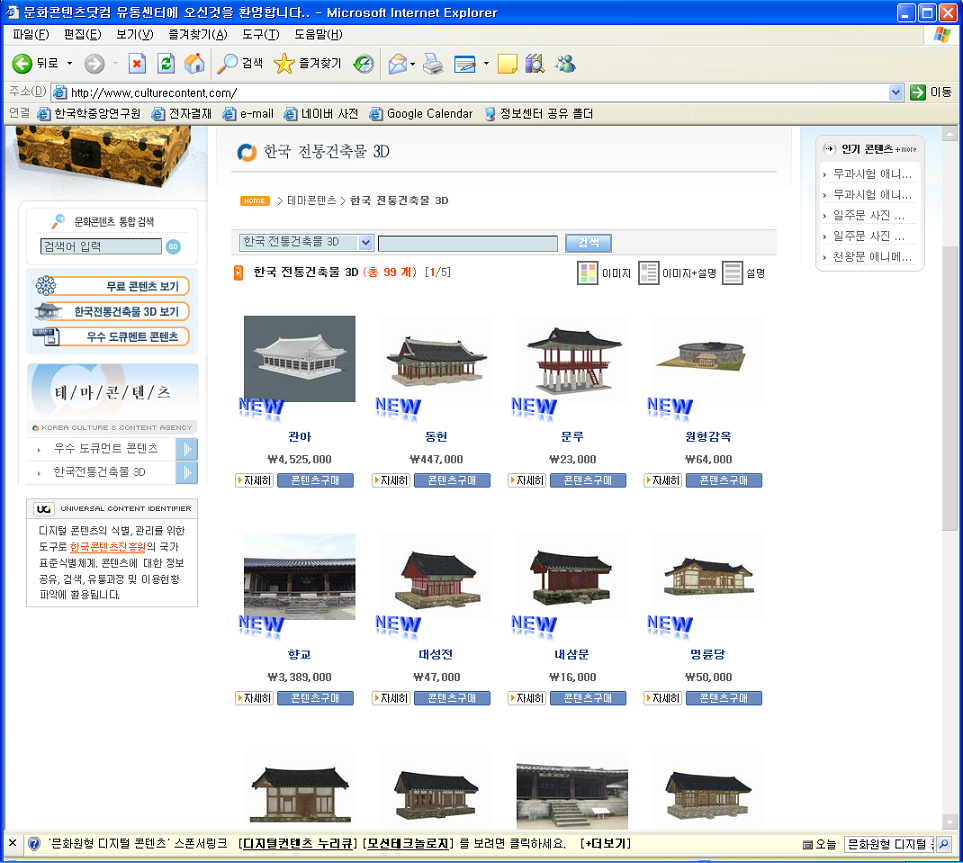Click the round GO search icon
Viewport: 963px width, 863px height.
(x=173, y=246)
